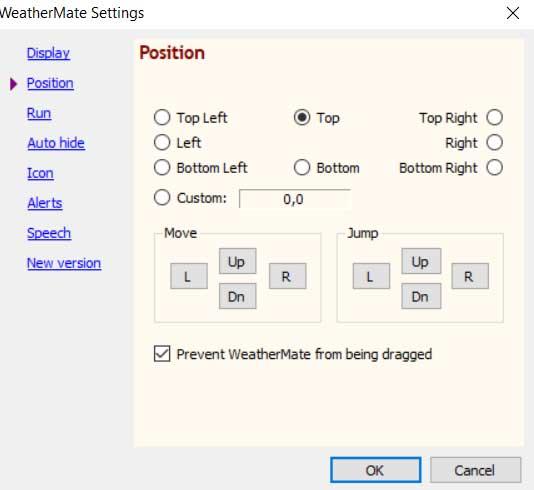Toggle Prevent WeatherMate from being dragged

(x=162, y=354)
